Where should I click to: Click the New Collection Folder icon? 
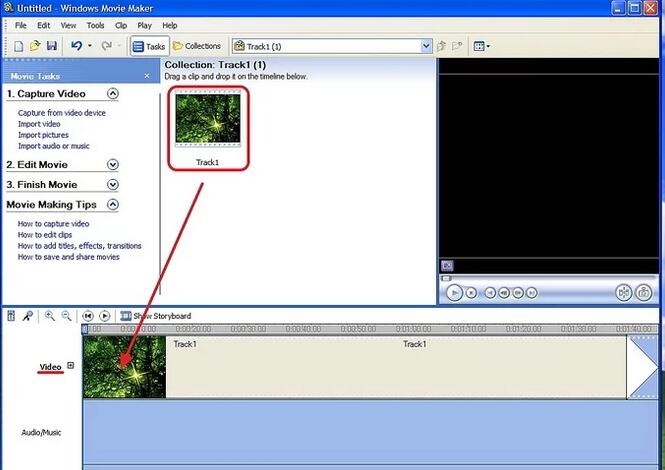click(457, 46)
